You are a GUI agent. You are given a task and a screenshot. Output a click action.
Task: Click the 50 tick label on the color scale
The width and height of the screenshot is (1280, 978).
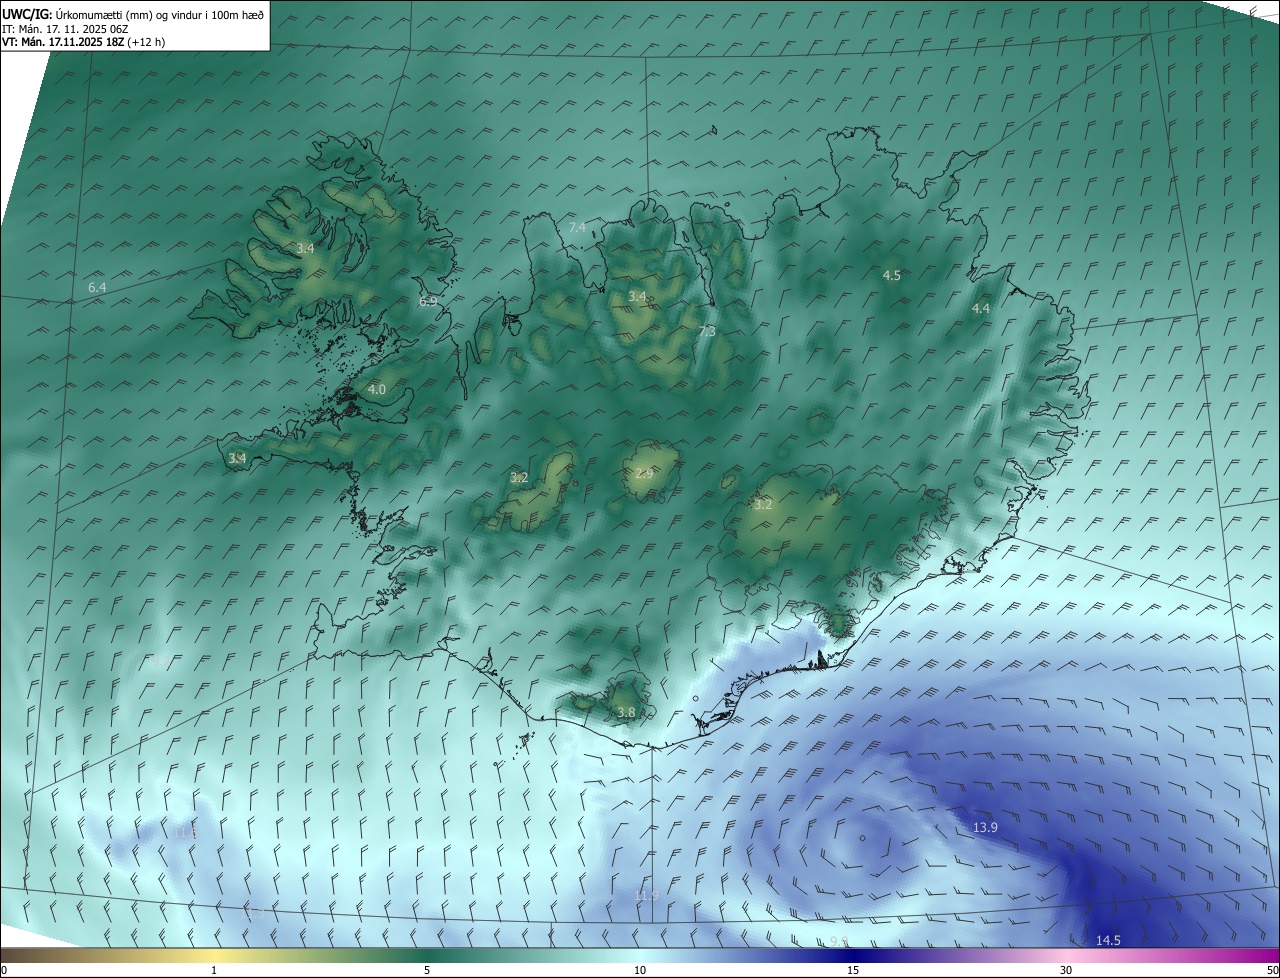(x=1272, y=970)
